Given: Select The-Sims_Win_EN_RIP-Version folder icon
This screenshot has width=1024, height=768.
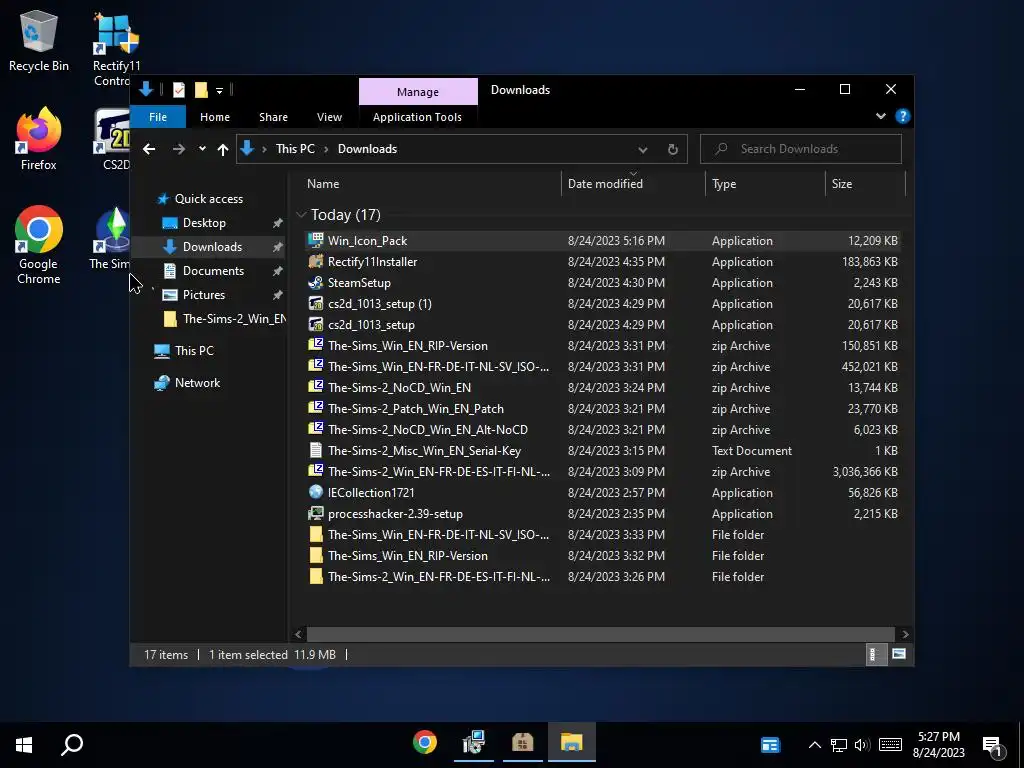Looking at the screenshot, I should [315, 556].
